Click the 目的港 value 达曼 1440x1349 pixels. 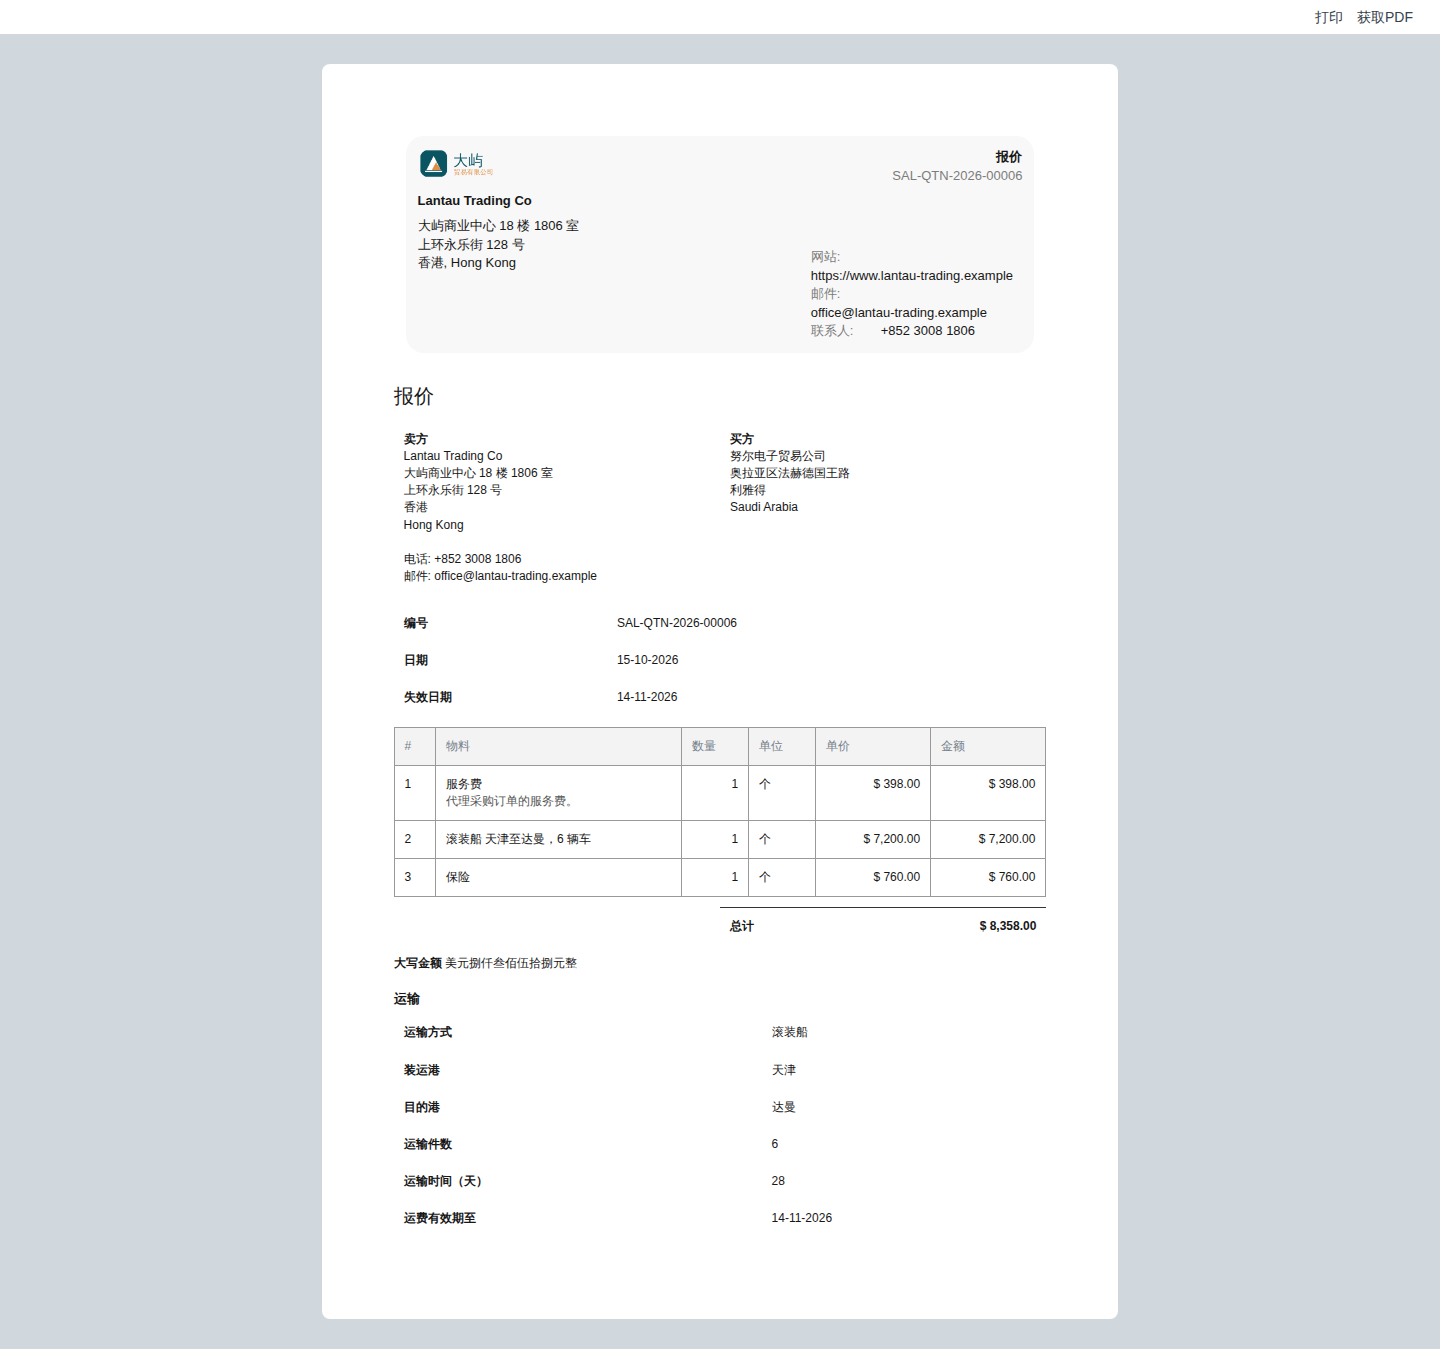pos(783,1107)
